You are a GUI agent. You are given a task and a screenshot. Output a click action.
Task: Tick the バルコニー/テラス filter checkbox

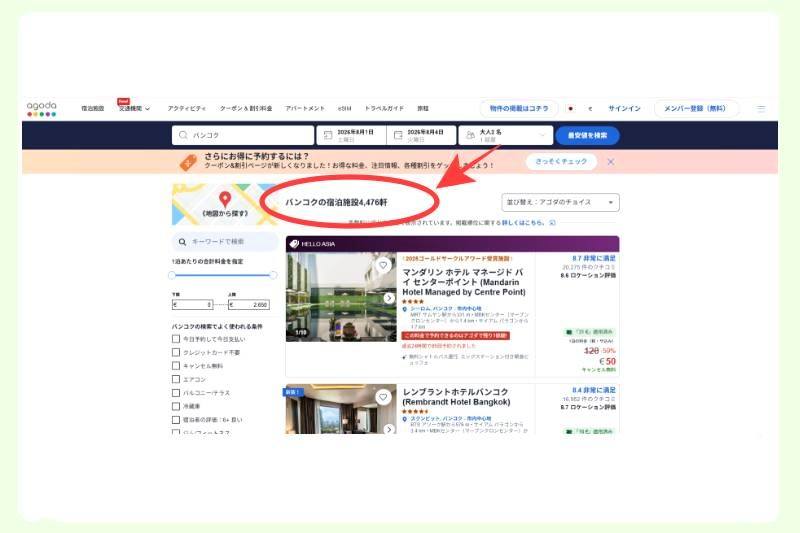[176, 393]
